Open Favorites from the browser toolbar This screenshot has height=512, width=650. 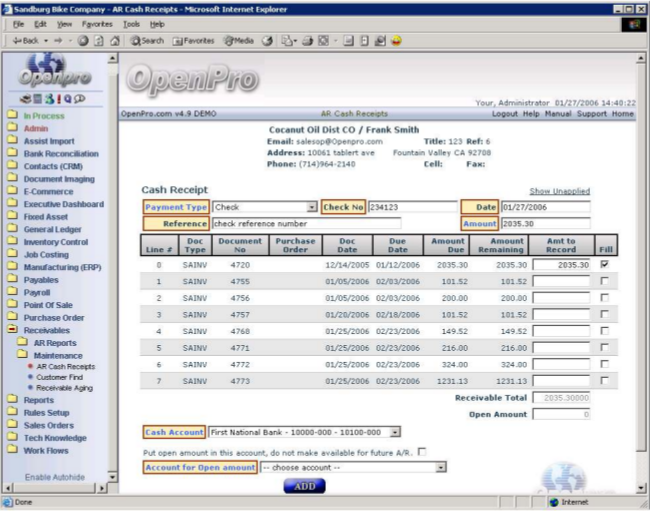193,40
